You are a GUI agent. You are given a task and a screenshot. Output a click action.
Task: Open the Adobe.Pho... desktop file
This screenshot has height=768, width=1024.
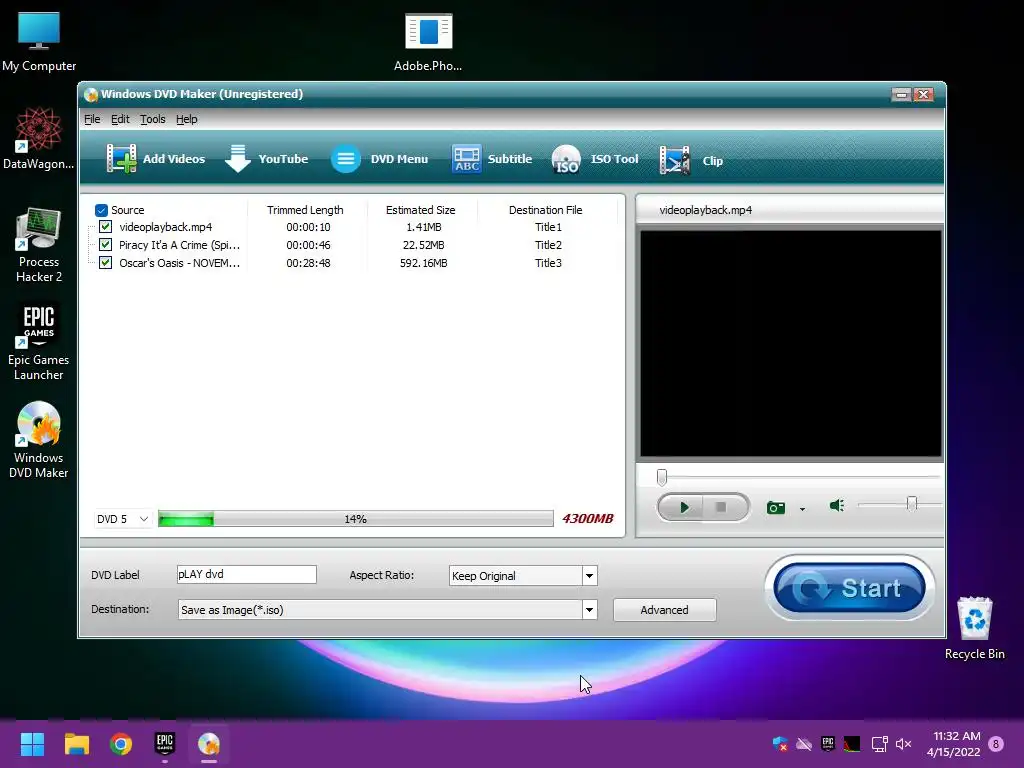pyautogui.click(x=428, y=42)
